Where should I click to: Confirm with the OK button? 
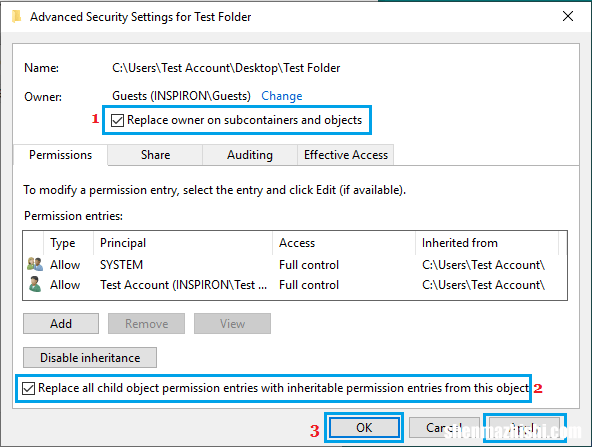click(364, 428)
